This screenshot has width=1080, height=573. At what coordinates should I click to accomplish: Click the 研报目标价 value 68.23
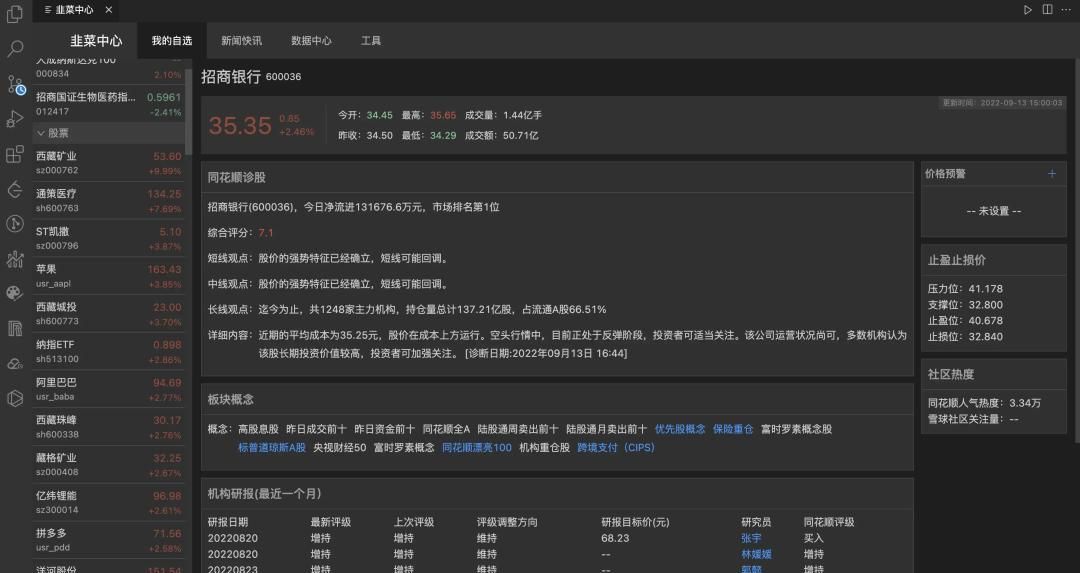click(x=615, y=538)
